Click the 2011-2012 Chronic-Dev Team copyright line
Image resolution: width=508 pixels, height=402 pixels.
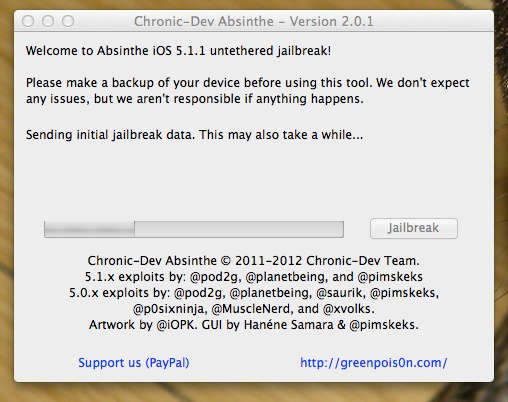coord(254,261)
